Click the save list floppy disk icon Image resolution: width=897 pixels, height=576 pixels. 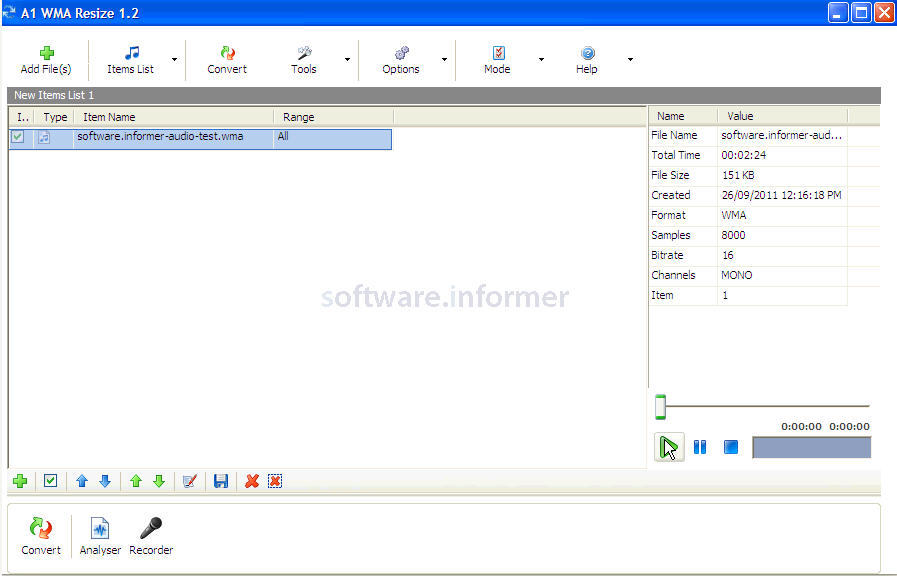(x=221, y=481)
